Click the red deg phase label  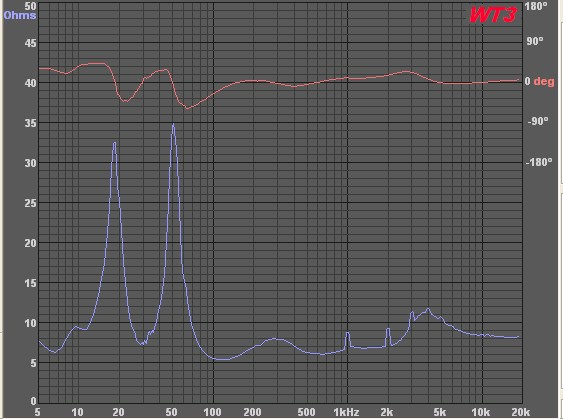[544, 82]
